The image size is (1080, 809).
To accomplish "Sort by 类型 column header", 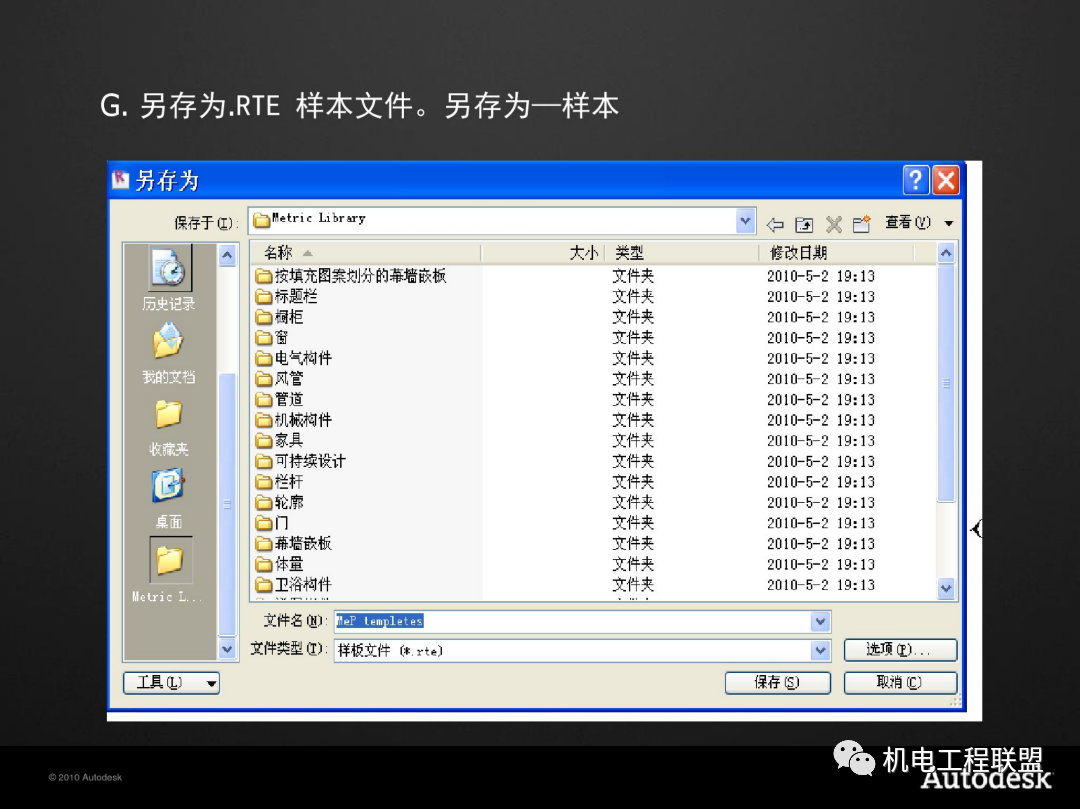I will click(682, 253).
